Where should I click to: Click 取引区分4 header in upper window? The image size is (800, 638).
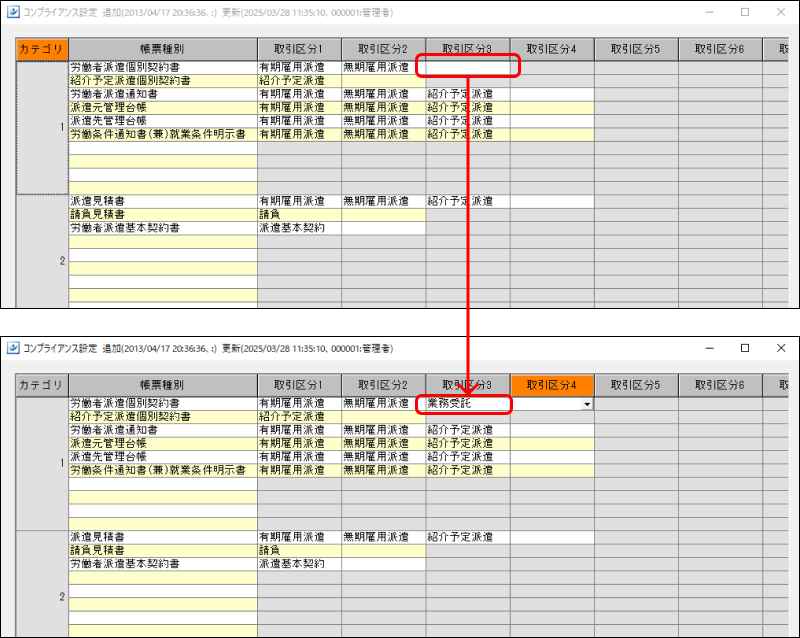pos(552,49)
